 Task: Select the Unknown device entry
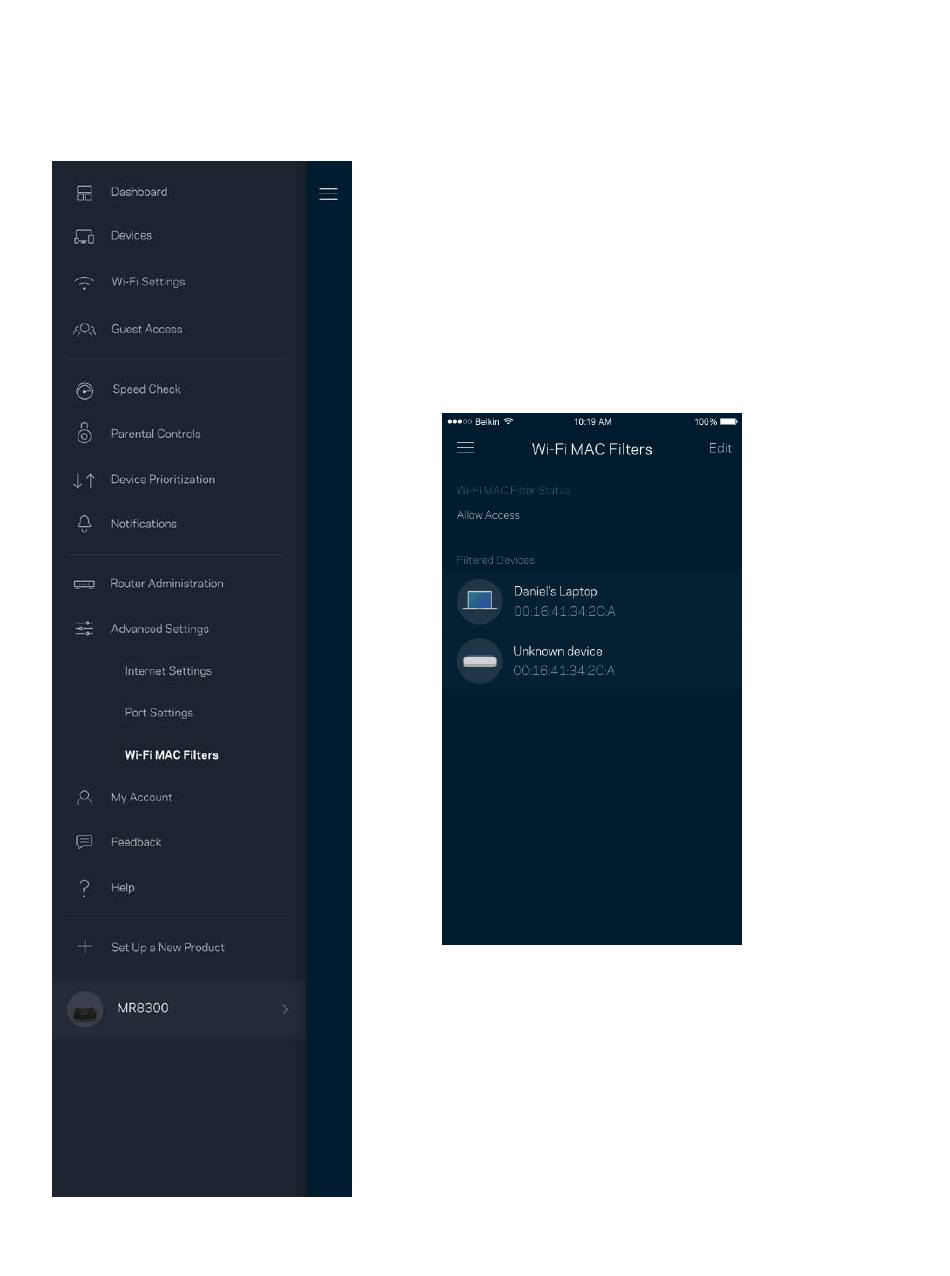[591, 660]
